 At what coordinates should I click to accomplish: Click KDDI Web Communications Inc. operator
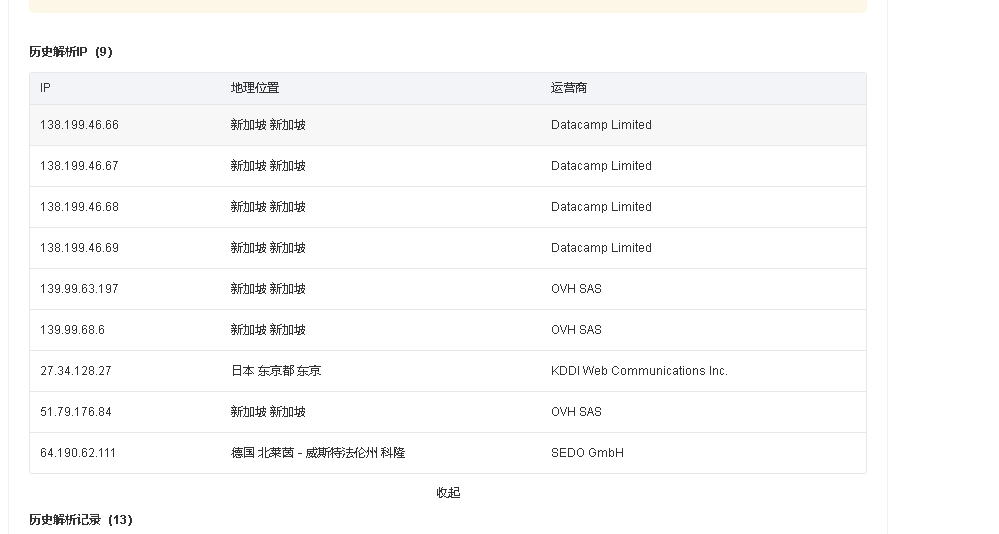tap(639, 371)
